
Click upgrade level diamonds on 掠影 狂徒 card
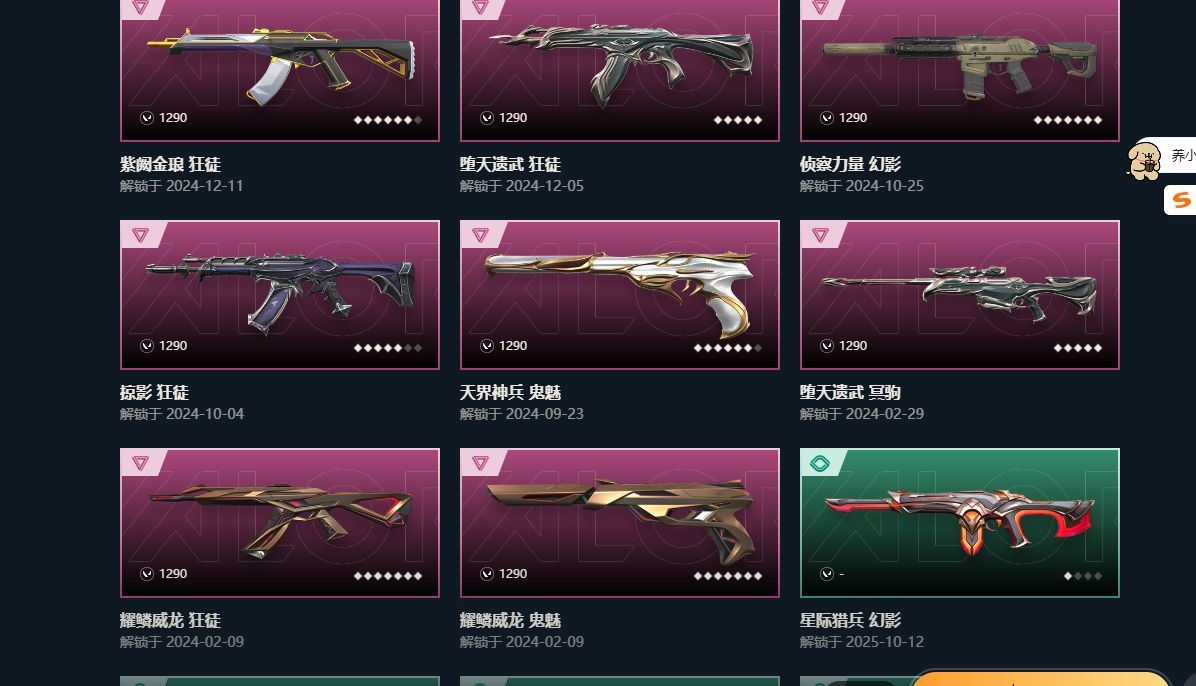(x=387, y=348)
